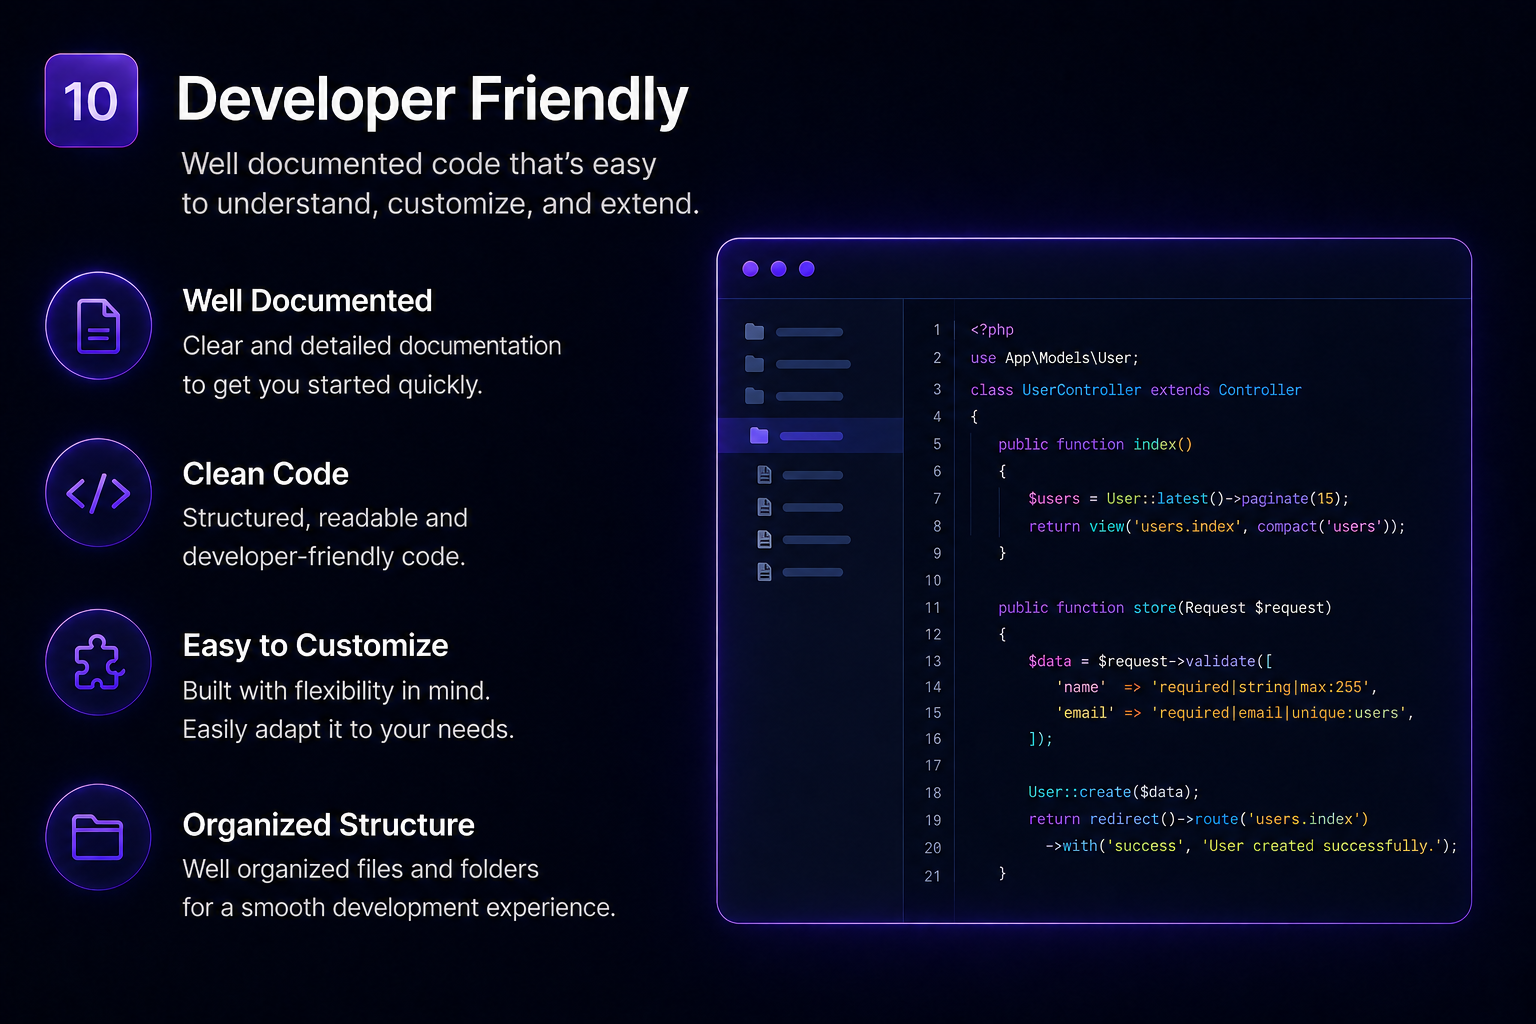The width and height of the screenshot is (1536, 1024).
Task: Click the Easy to Customize puzzle icon
Action: pyautogui.click(x=98, y=662)
